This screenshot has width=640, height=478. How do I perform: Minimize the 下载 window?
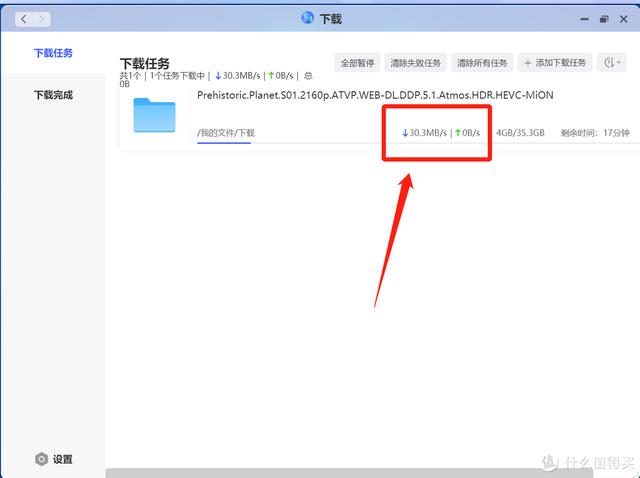(584, 19)
